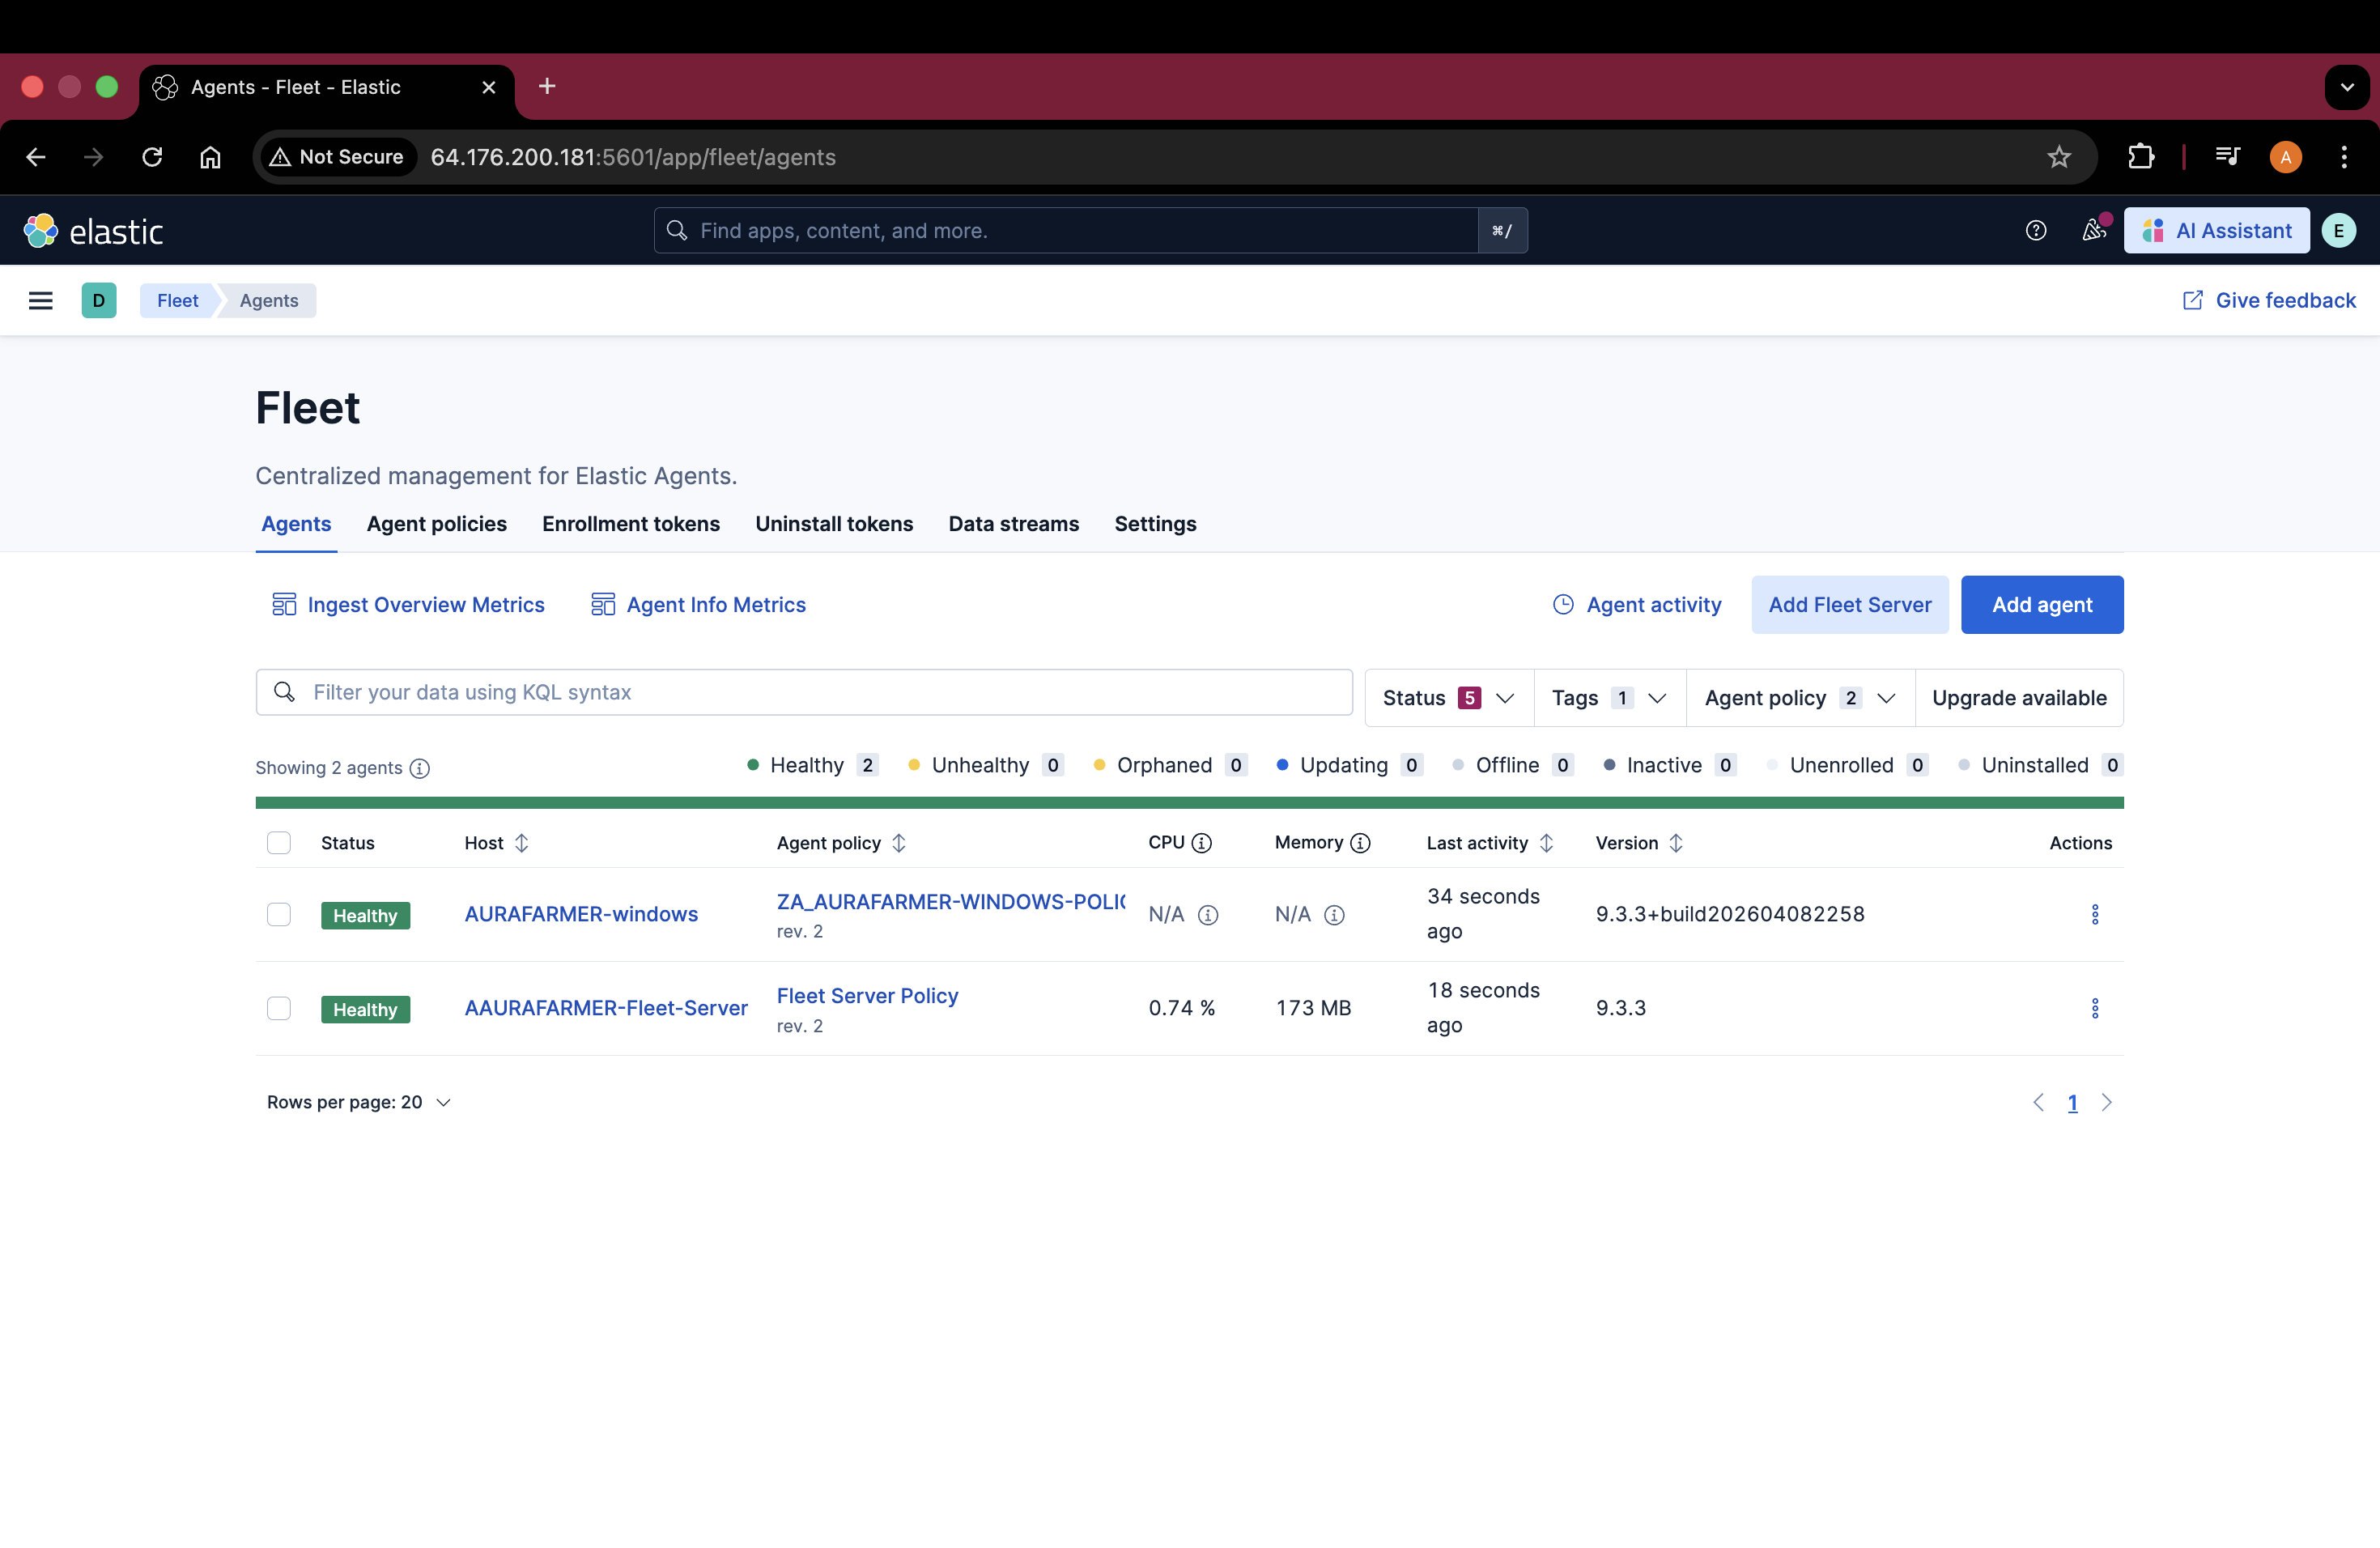
Task: Open the ZA_AURAFARMER-WINDOWS-POLIC agent policy
Action: tap(951, 902)
